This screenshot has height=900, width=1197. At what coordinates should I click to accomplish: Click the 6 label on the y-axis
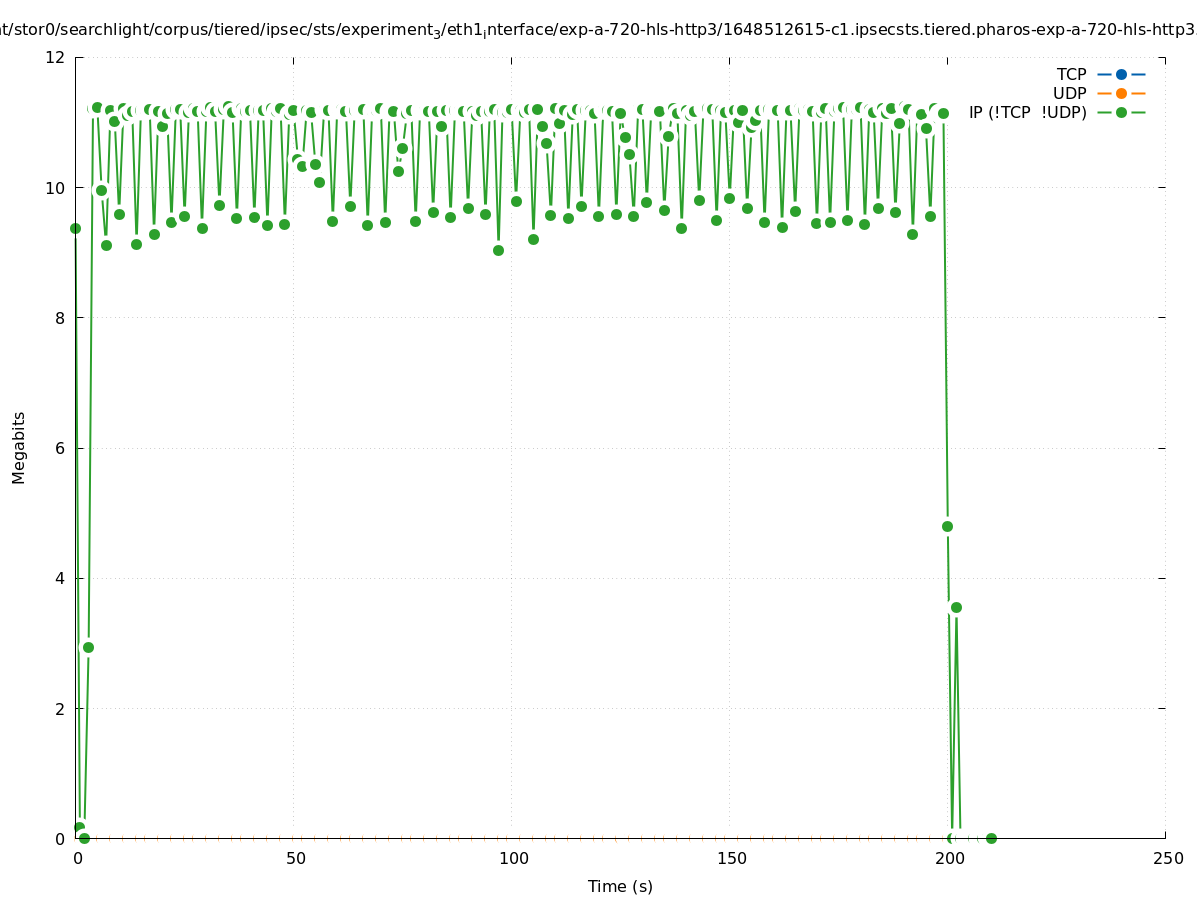tap(60, 448)
